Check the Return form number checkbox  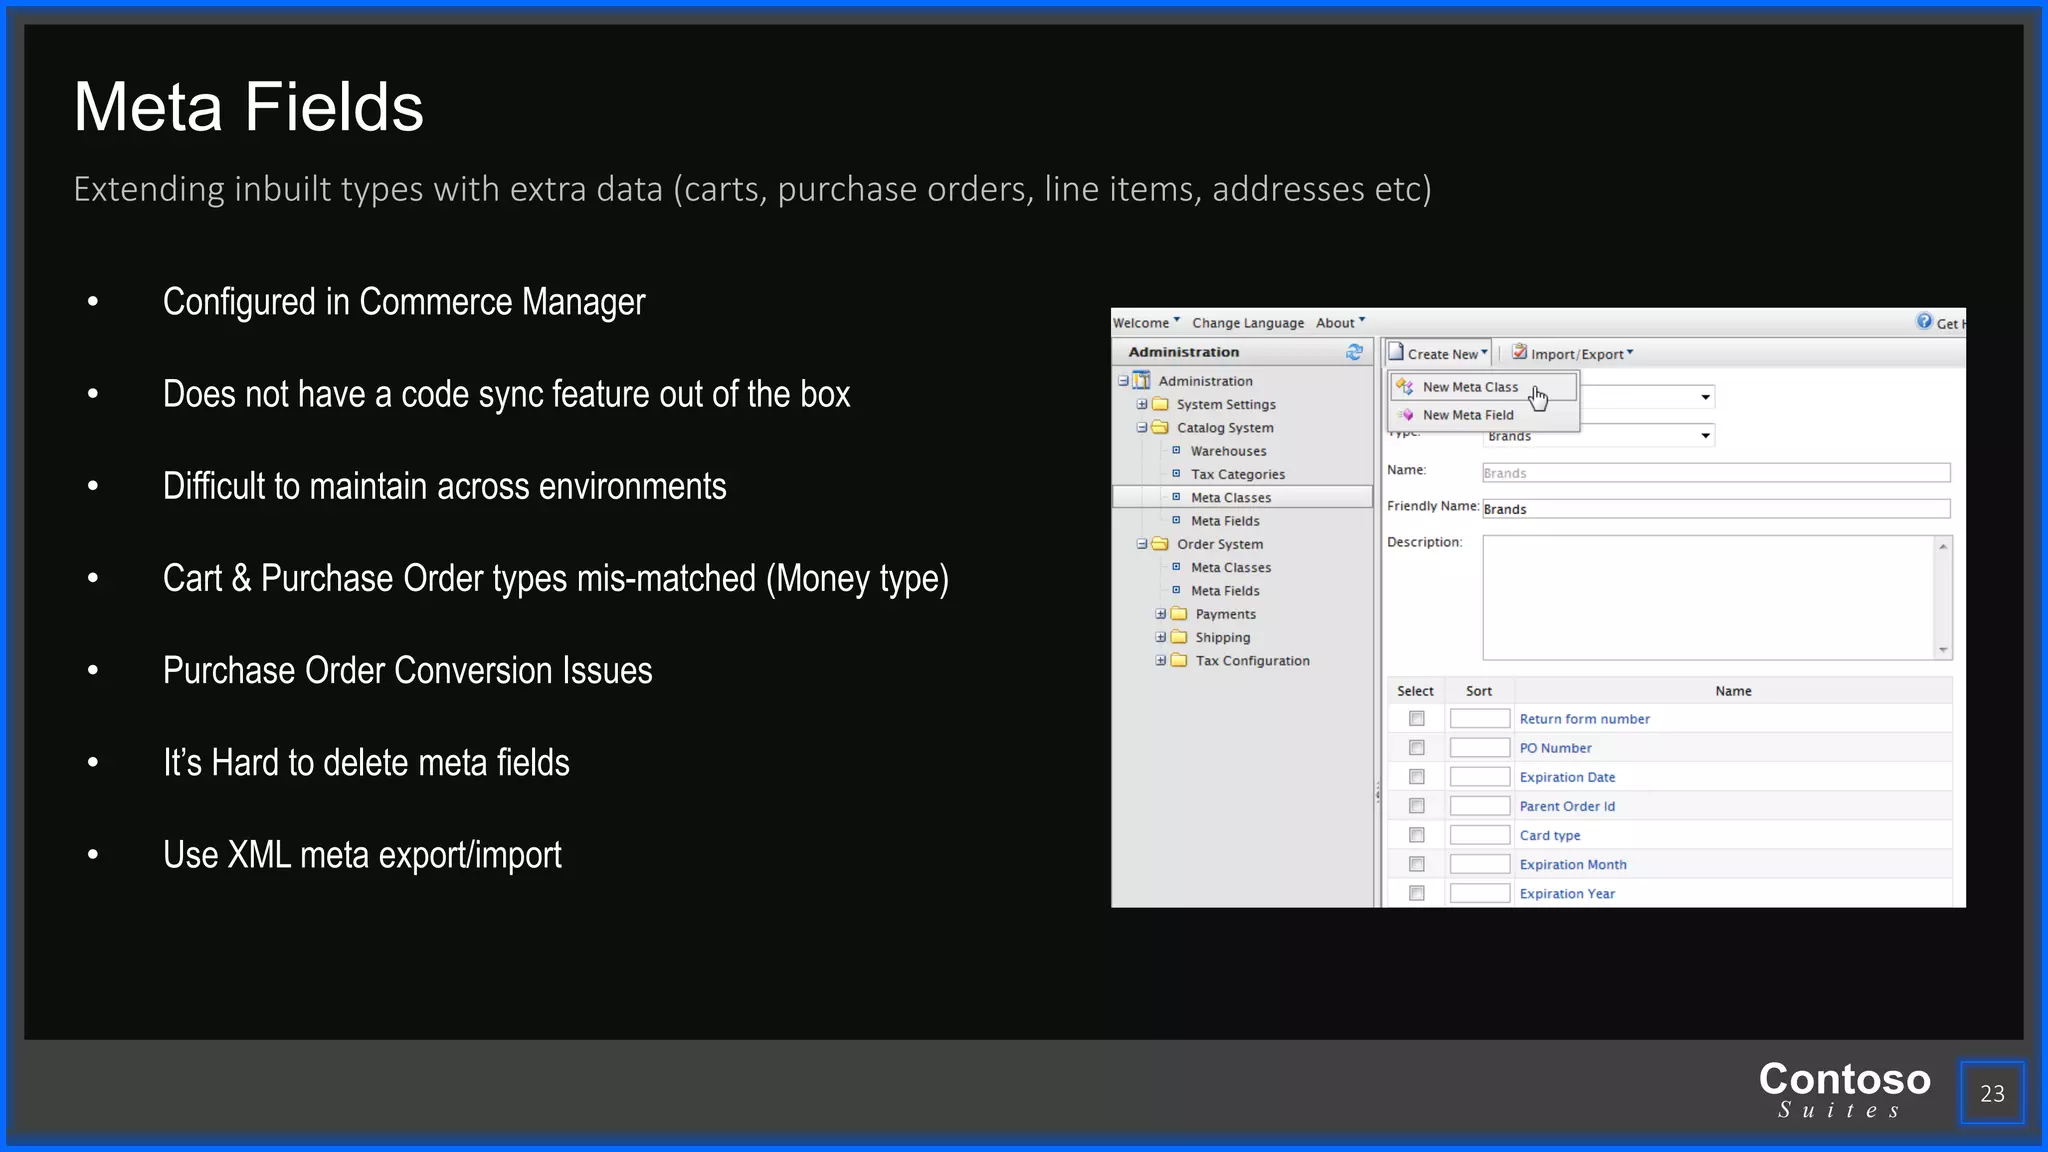pos(1416,718)
